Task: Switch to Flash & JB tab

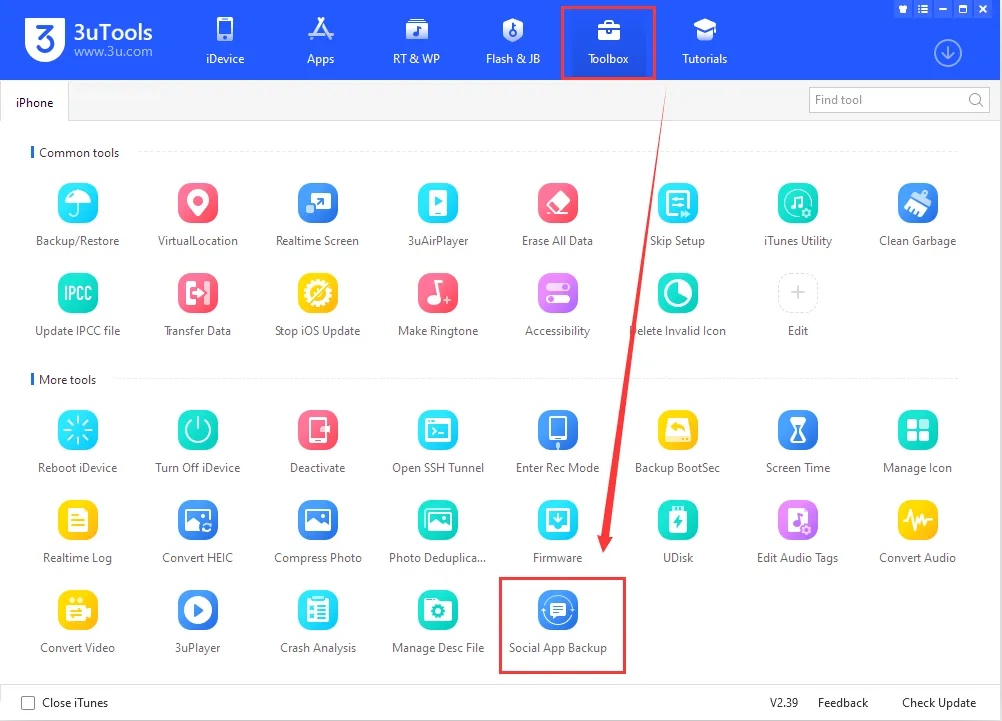Action: 513,42
